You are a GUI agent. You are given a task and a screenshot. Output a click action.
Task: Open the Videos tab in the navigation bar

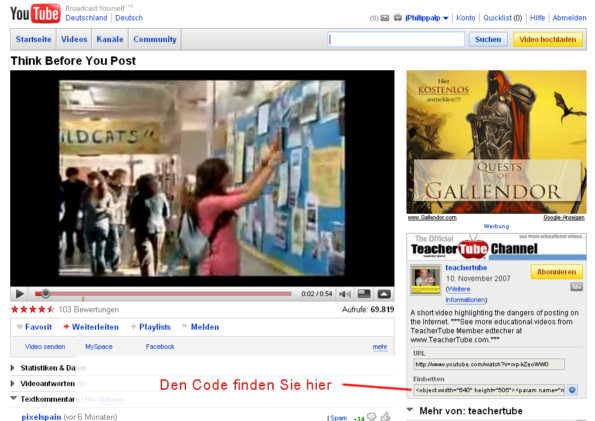click(74, 39)
